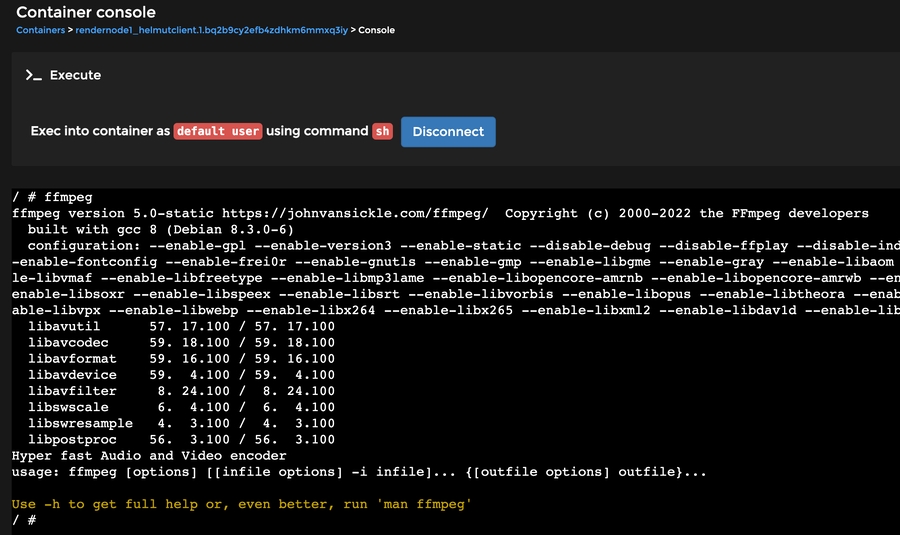Click the yellow 'Use -h to get full help' message
The image size is (900, 535).
point(241,504)
